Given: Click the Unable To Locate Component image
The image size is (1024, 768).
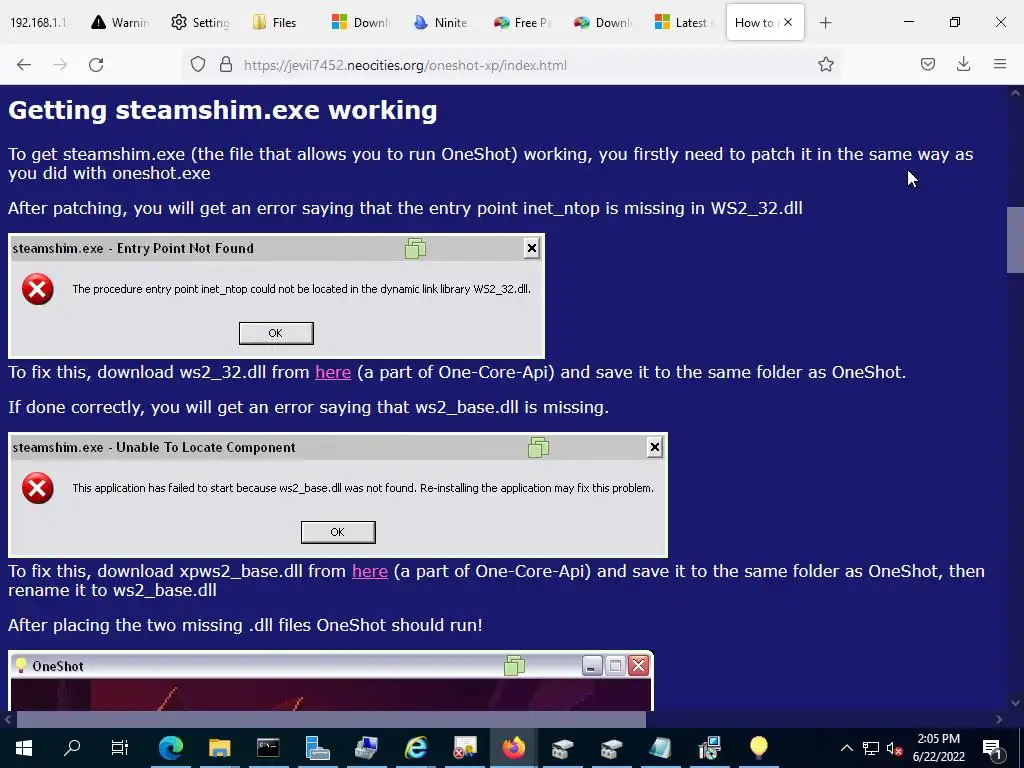Looking at the screenshot, I should [x=338, y=495].
